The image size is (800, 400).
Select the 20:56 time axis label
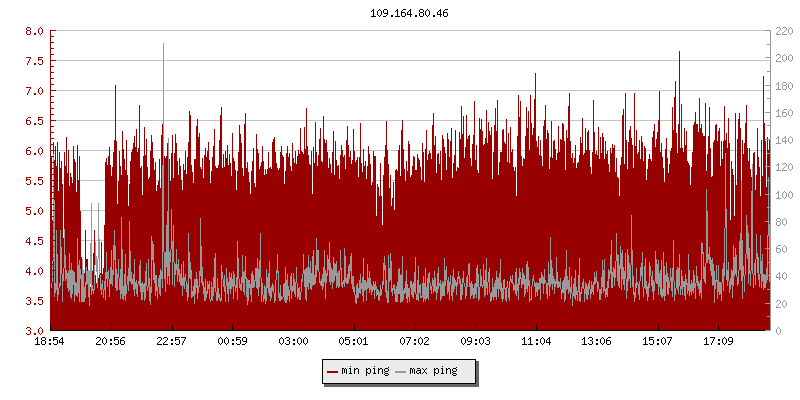pyautogui.click(x=111, y=342)
